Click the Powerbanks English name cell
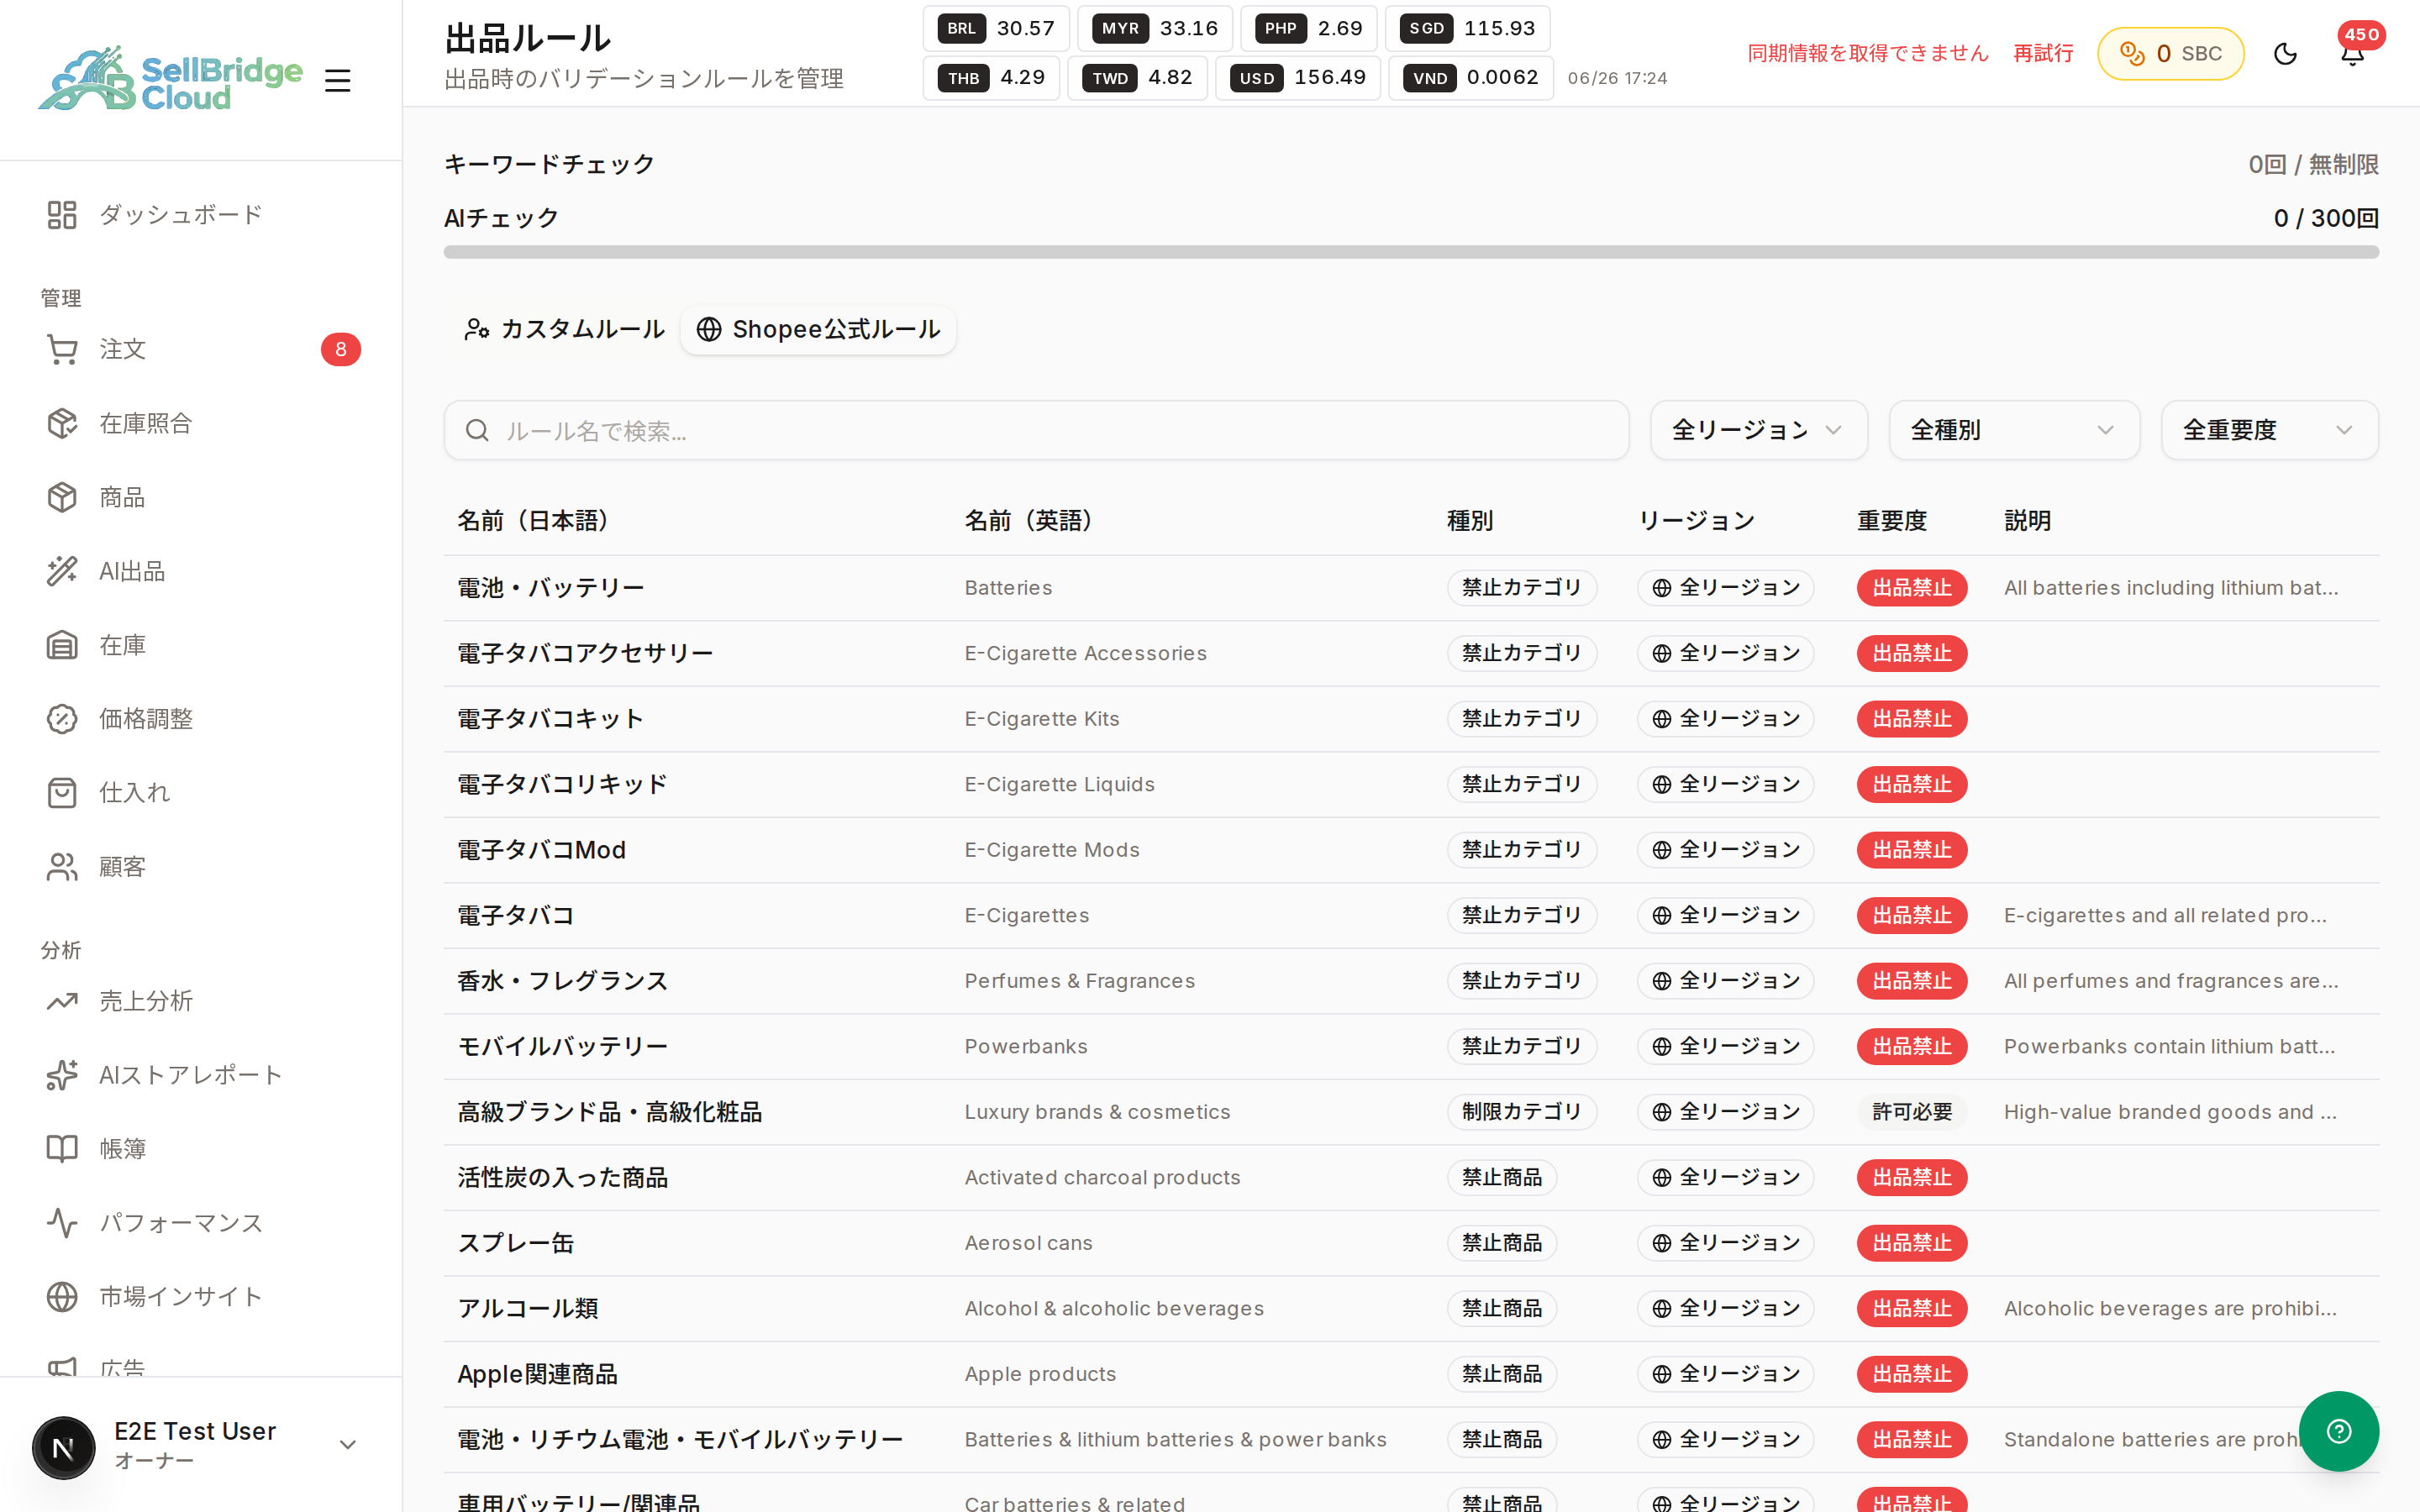Image resolution: width=2420 pixels, height=1512 pixels. pyautogui.click(x=1026, y=1046)
